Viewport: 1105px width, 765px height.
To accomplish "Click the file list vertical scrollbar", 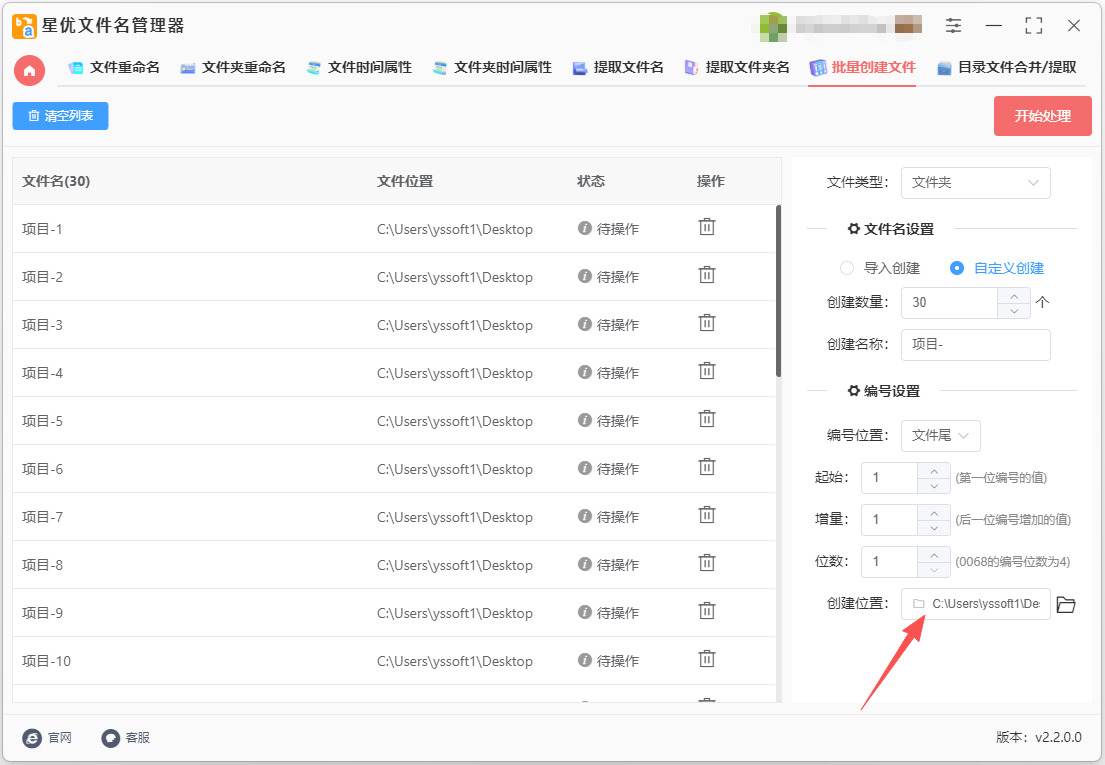I will pos(778,290).
